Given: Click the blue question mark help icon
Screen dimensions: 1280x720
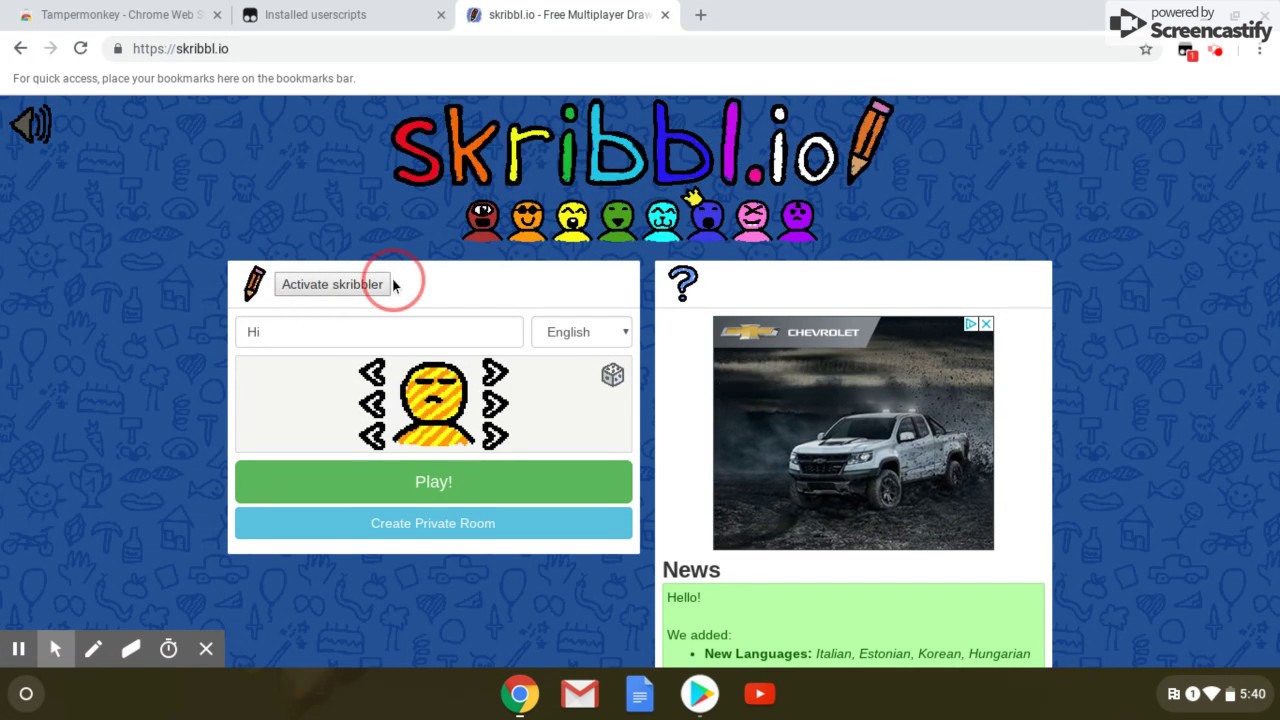Looking at the screenshot, I should coord(683,284).
